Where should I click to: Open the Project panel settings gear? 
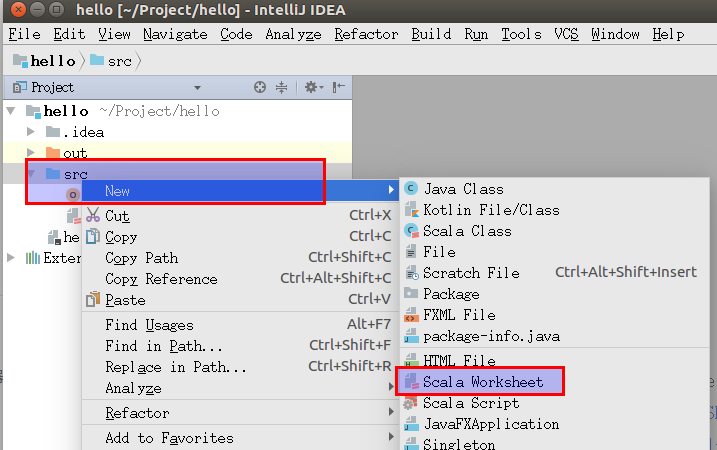coord(314,87)
